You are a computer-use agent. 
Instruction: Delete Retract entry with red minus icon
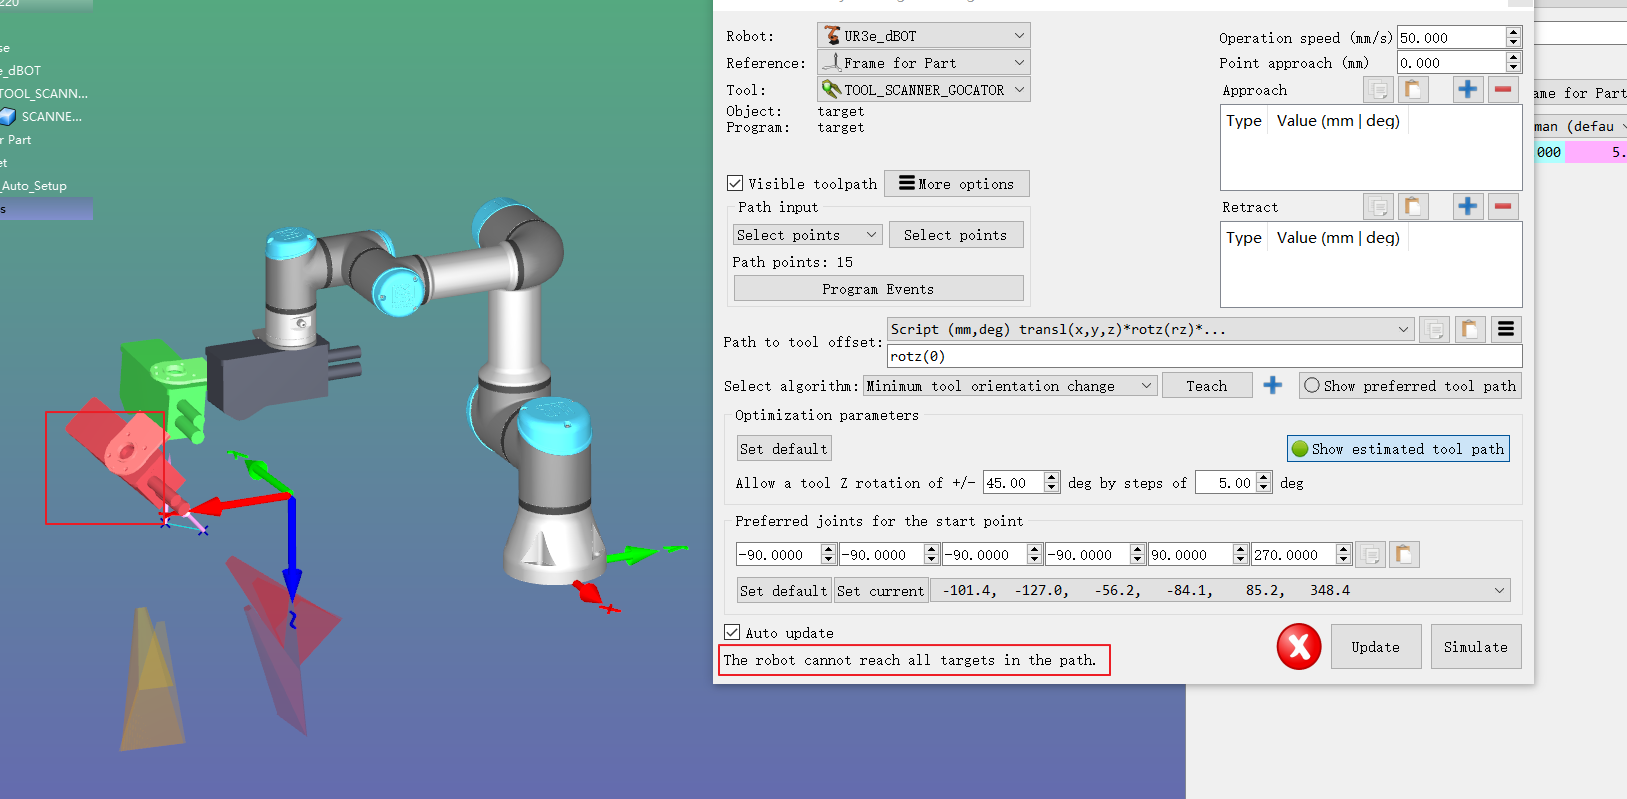coord(1502,207)
